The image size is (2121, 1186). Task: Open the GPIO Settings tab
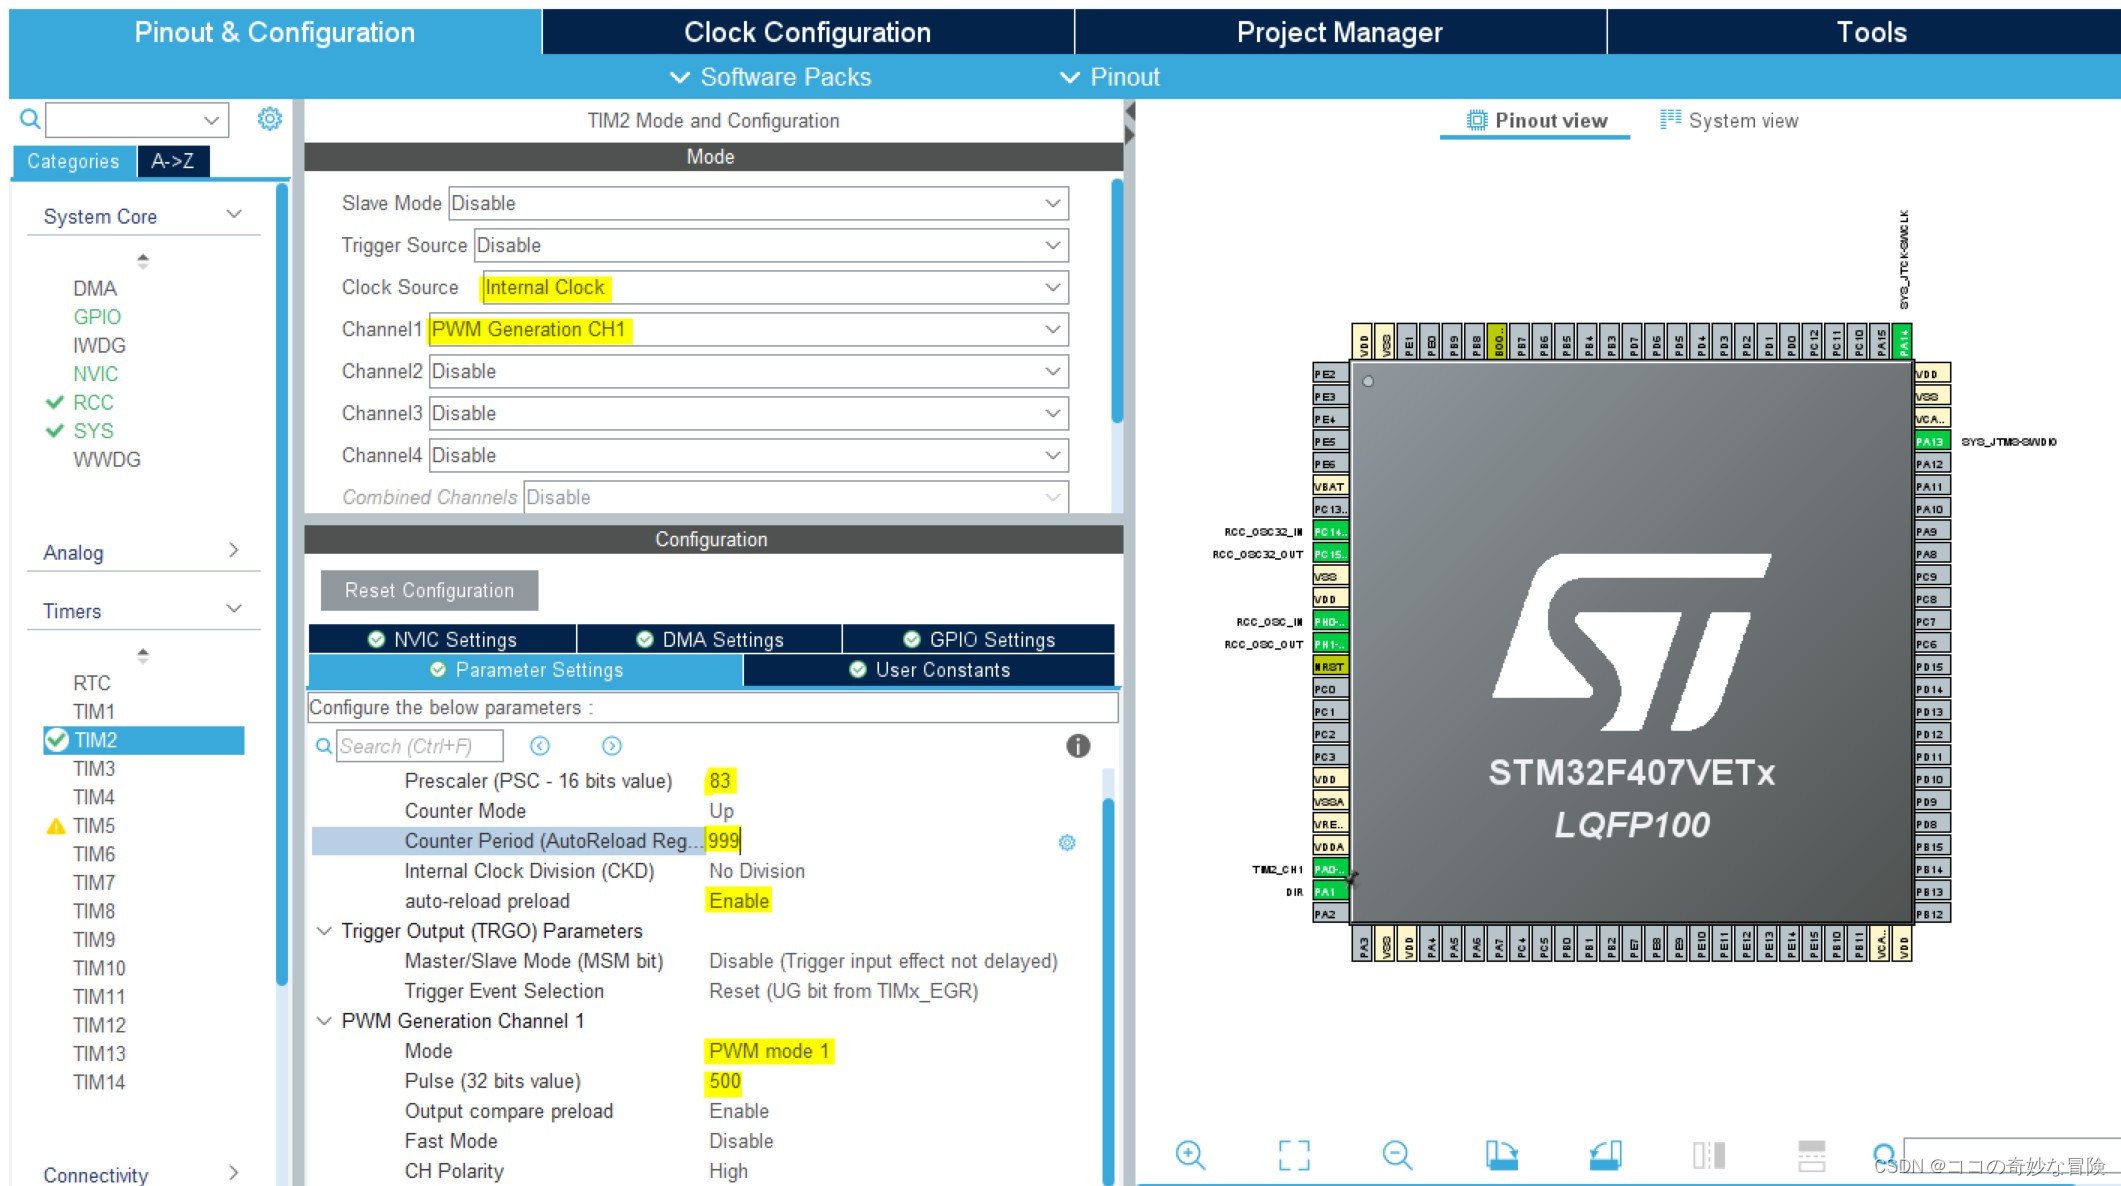[x=979, y=640]
